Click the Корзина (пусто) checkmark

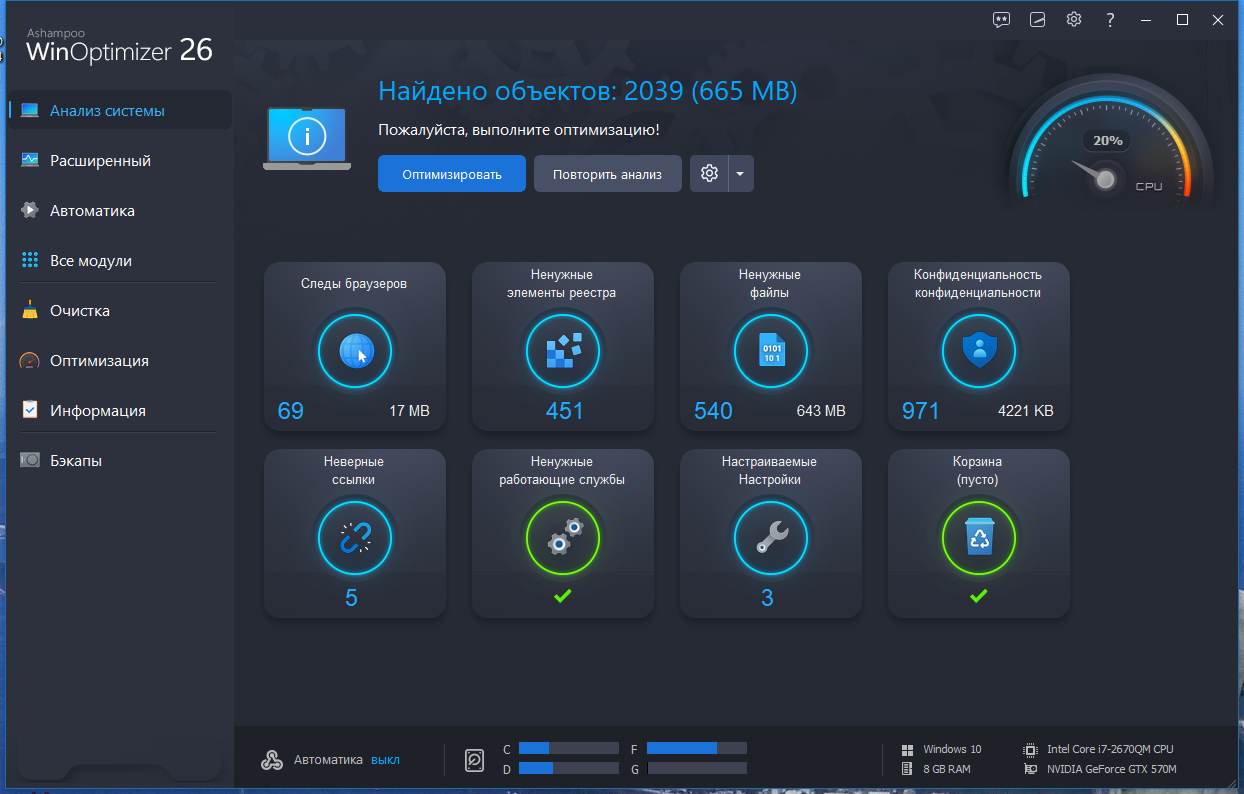click(978, 596)
